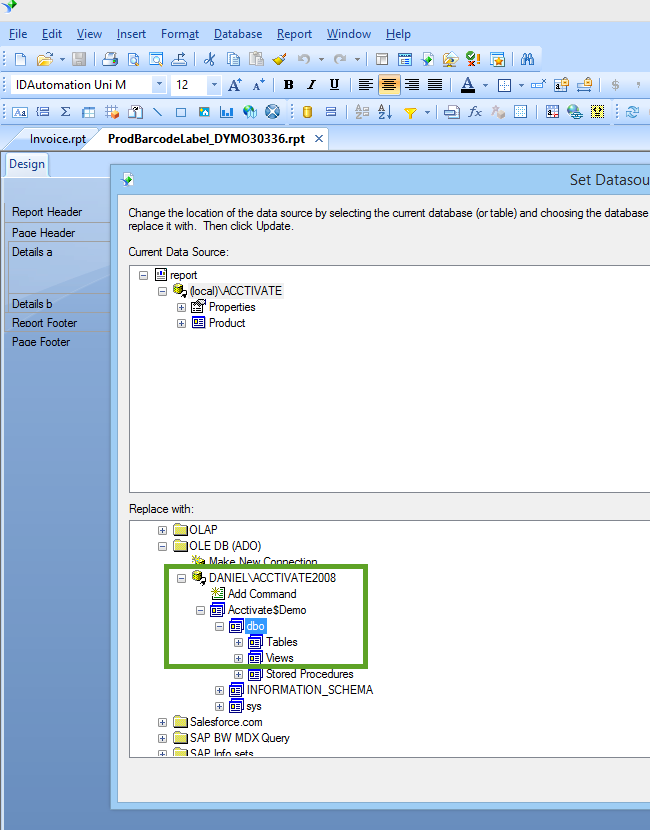Toggle underline formatting
The image size is (650, 830).
point(334,85)
